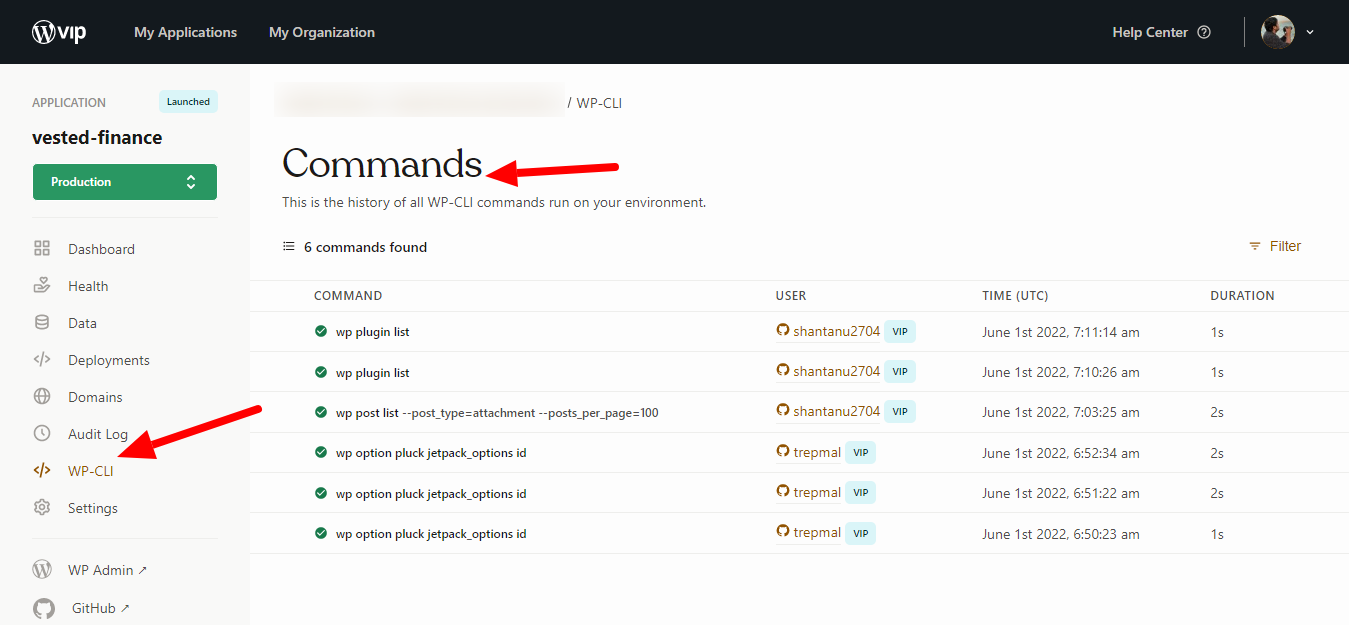Click the DURATION column header

(x=1242, y=296)
